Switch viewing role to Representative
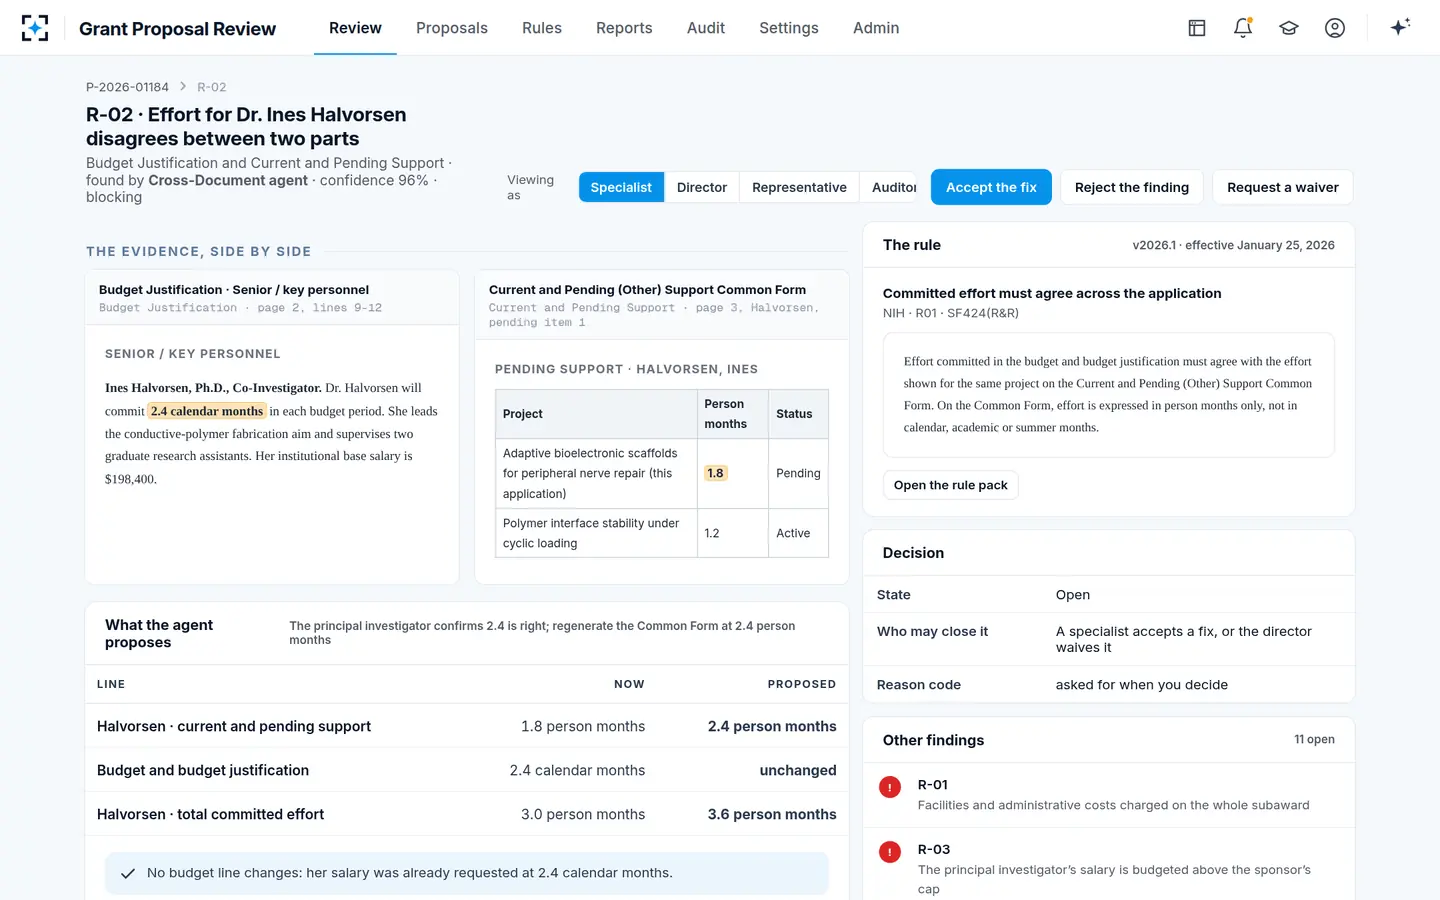The image size is (1440, 900). point(799,187)
